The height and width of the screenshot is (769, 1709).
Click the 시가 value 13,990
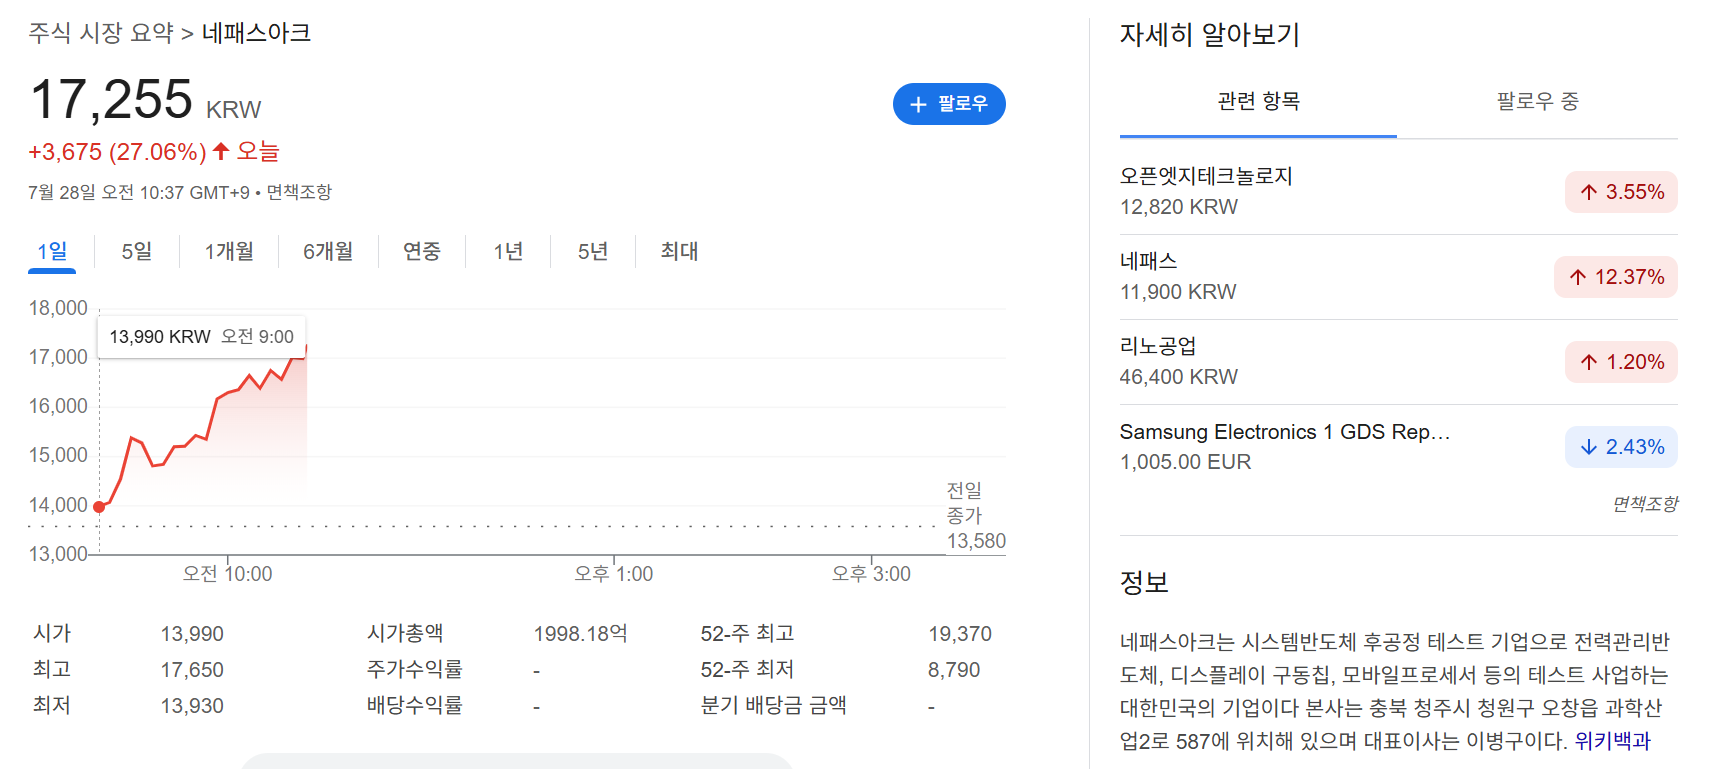coord(192,634)
